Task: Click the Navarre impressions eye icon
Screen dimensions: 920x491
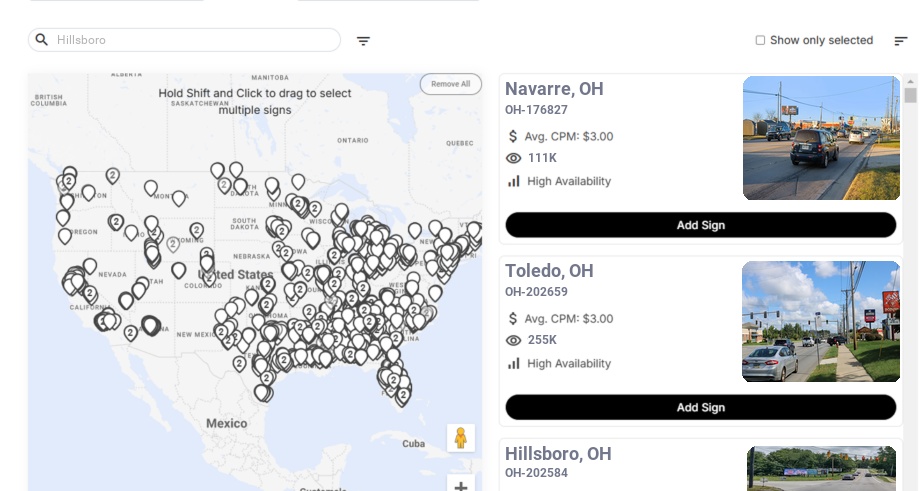Action: click(x=514, y=158)
